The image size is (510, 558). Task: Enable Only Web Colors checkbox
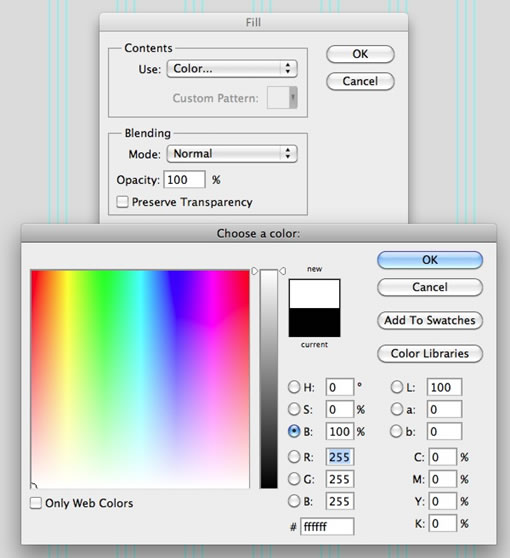pyautogui.click(x=36, y=503)
